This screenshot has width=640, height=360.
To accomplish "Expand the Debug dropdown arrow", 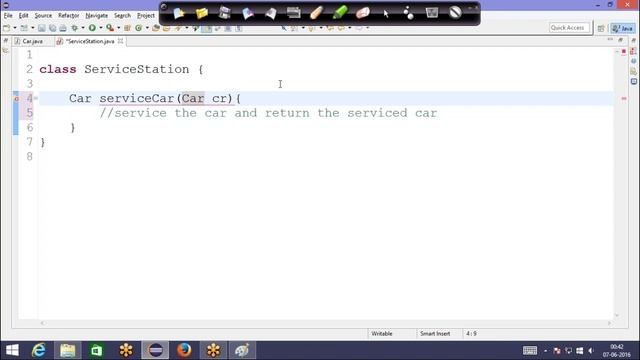I will [x=83, y=28].
